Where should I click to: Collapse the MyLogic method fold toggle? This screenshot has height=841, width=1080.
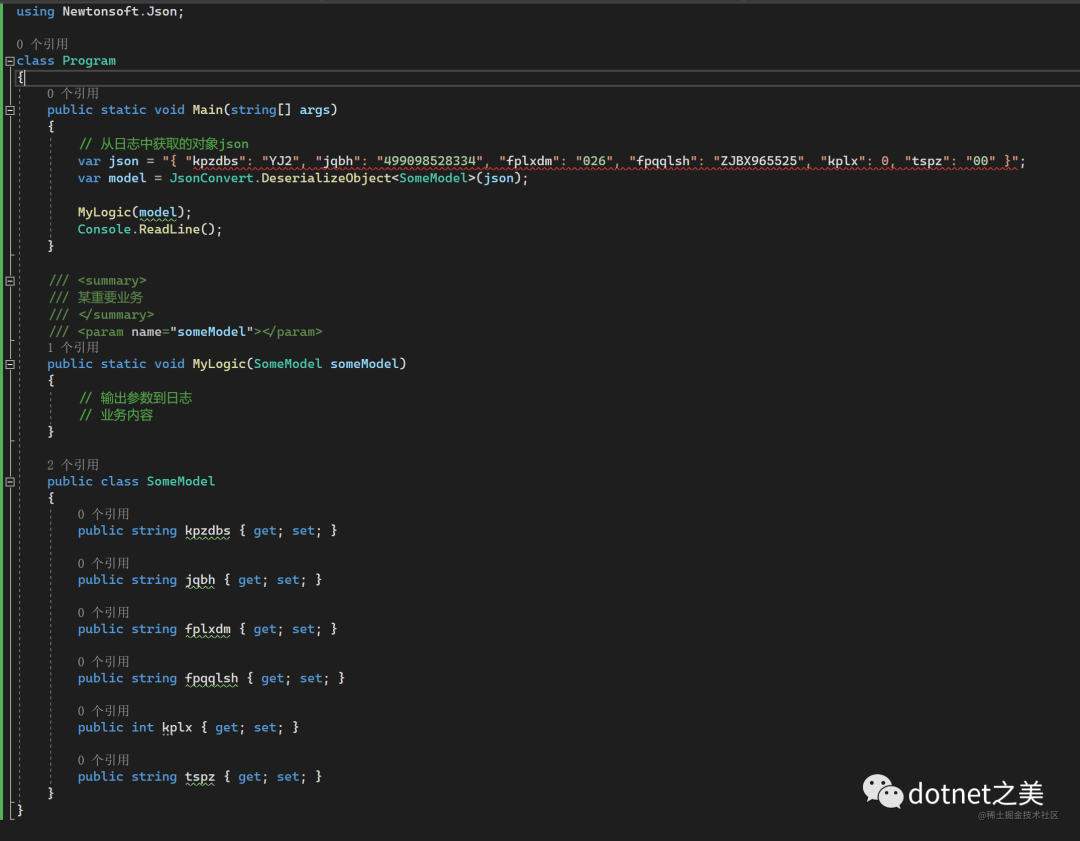point(10,364)
